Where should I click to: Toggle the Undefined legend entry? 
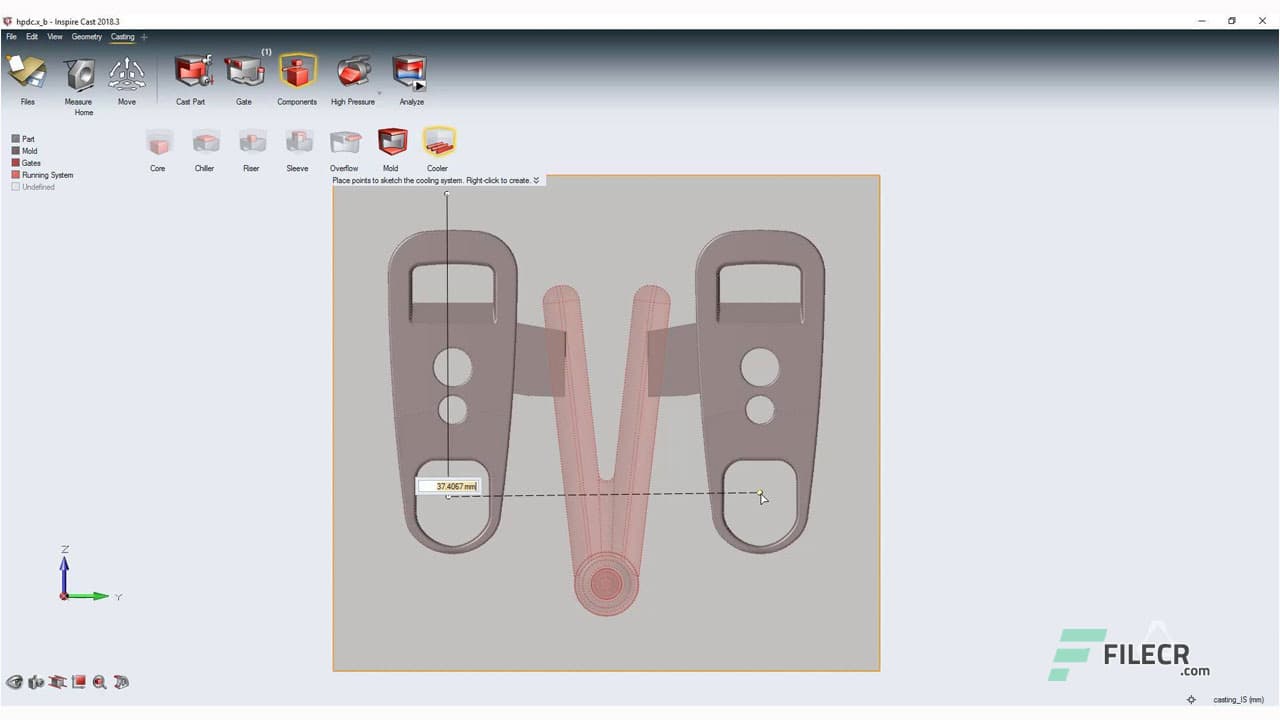tap(33, 187)
